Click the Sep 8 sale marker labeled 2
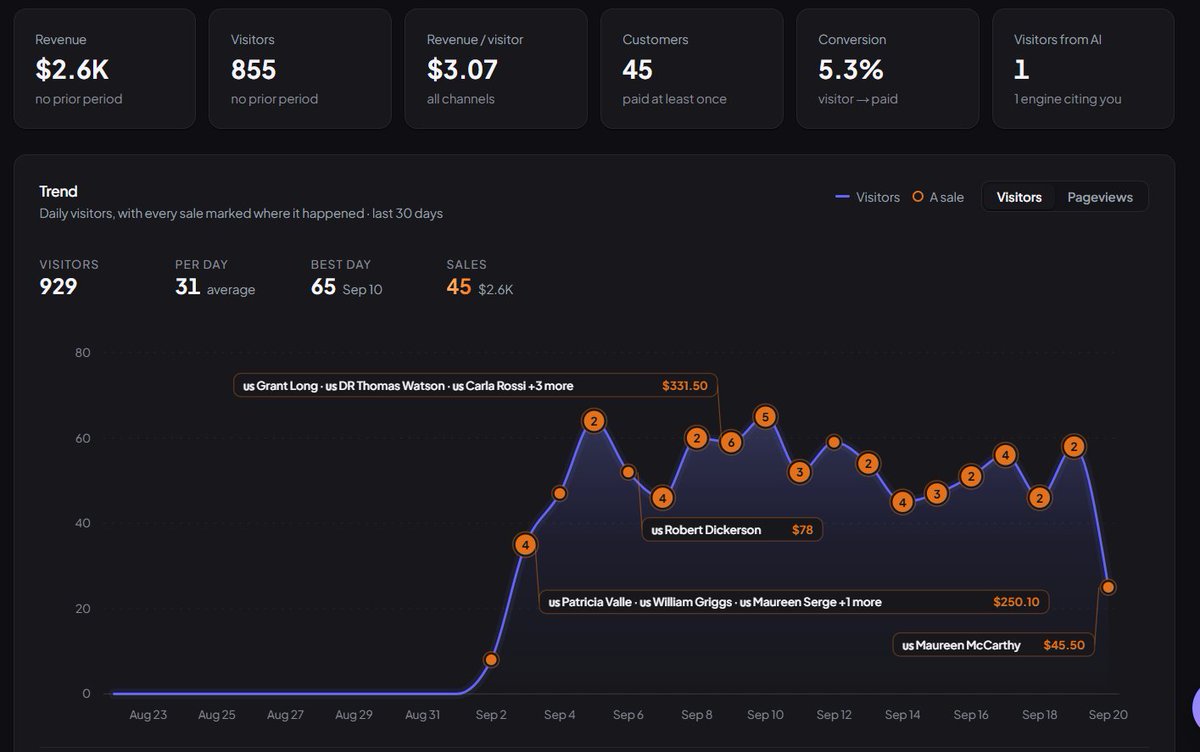 697,438
